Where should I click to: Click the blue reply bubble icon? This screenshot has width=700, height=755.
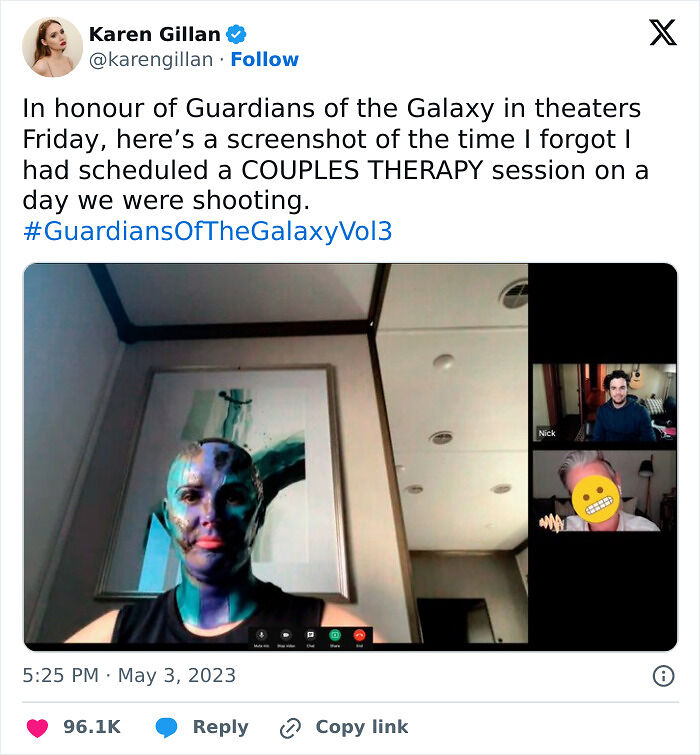tap(167, 727)
